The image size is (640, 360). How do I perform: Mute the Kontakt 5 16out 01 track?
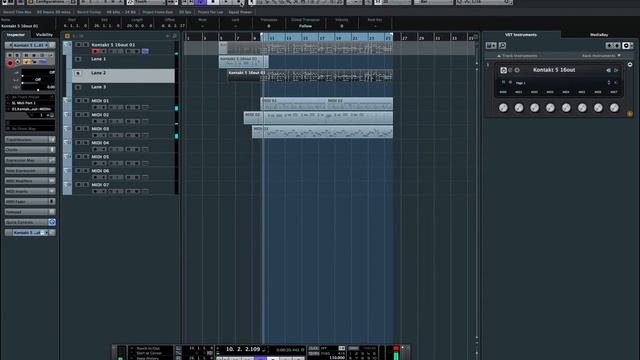[78, 45]
